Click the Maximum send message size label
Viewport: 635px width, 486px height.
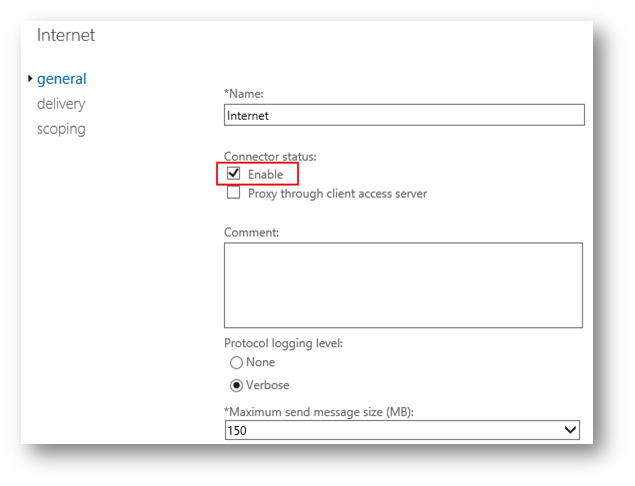[x=319, y=412]
